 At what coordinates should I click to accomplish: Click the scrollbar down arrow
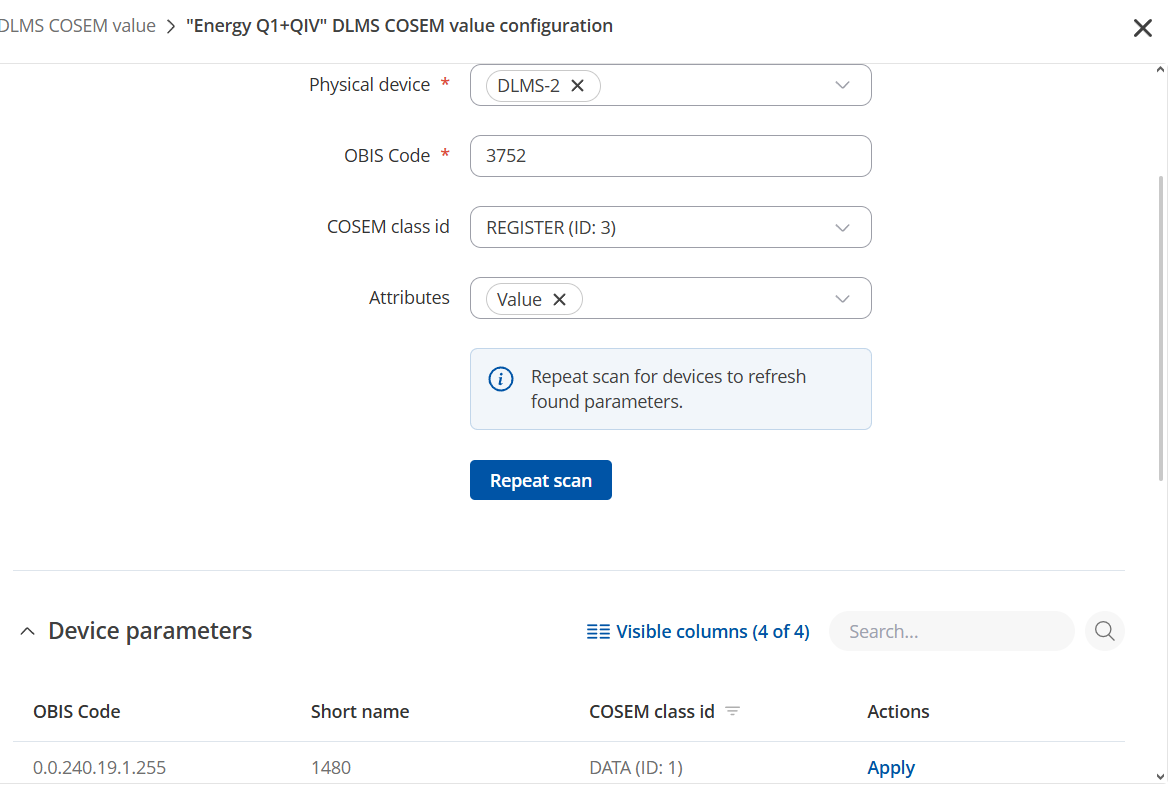click(x=1161, y=777)
